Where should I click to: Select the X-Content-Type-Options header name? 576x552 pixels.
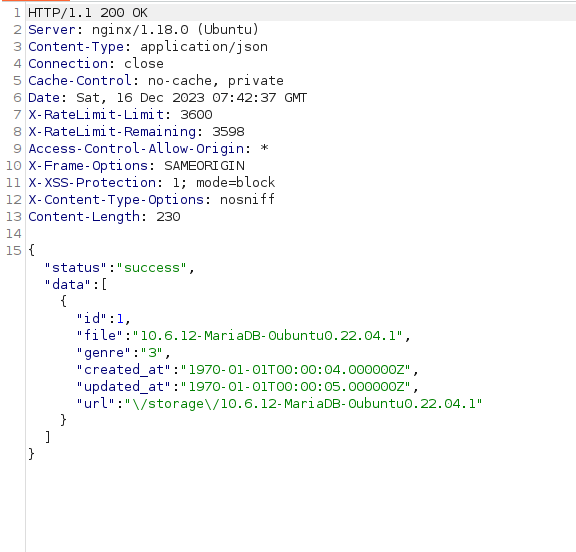[x=116, y=199]
